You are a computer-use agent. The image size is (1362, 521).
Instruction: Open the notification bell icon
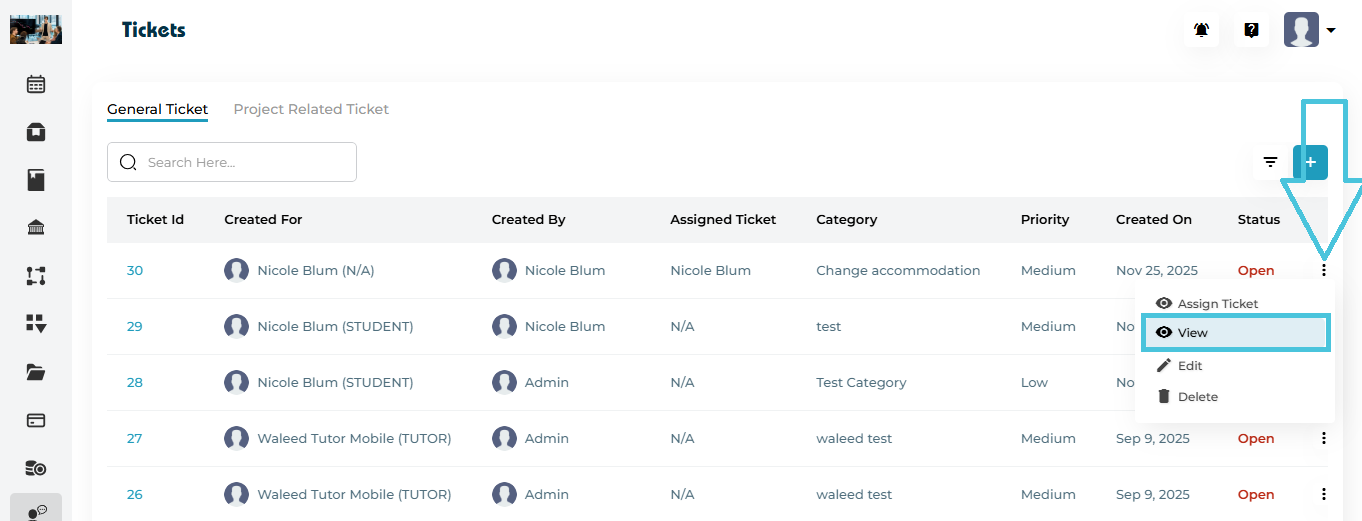click(x=1202, y=30)
